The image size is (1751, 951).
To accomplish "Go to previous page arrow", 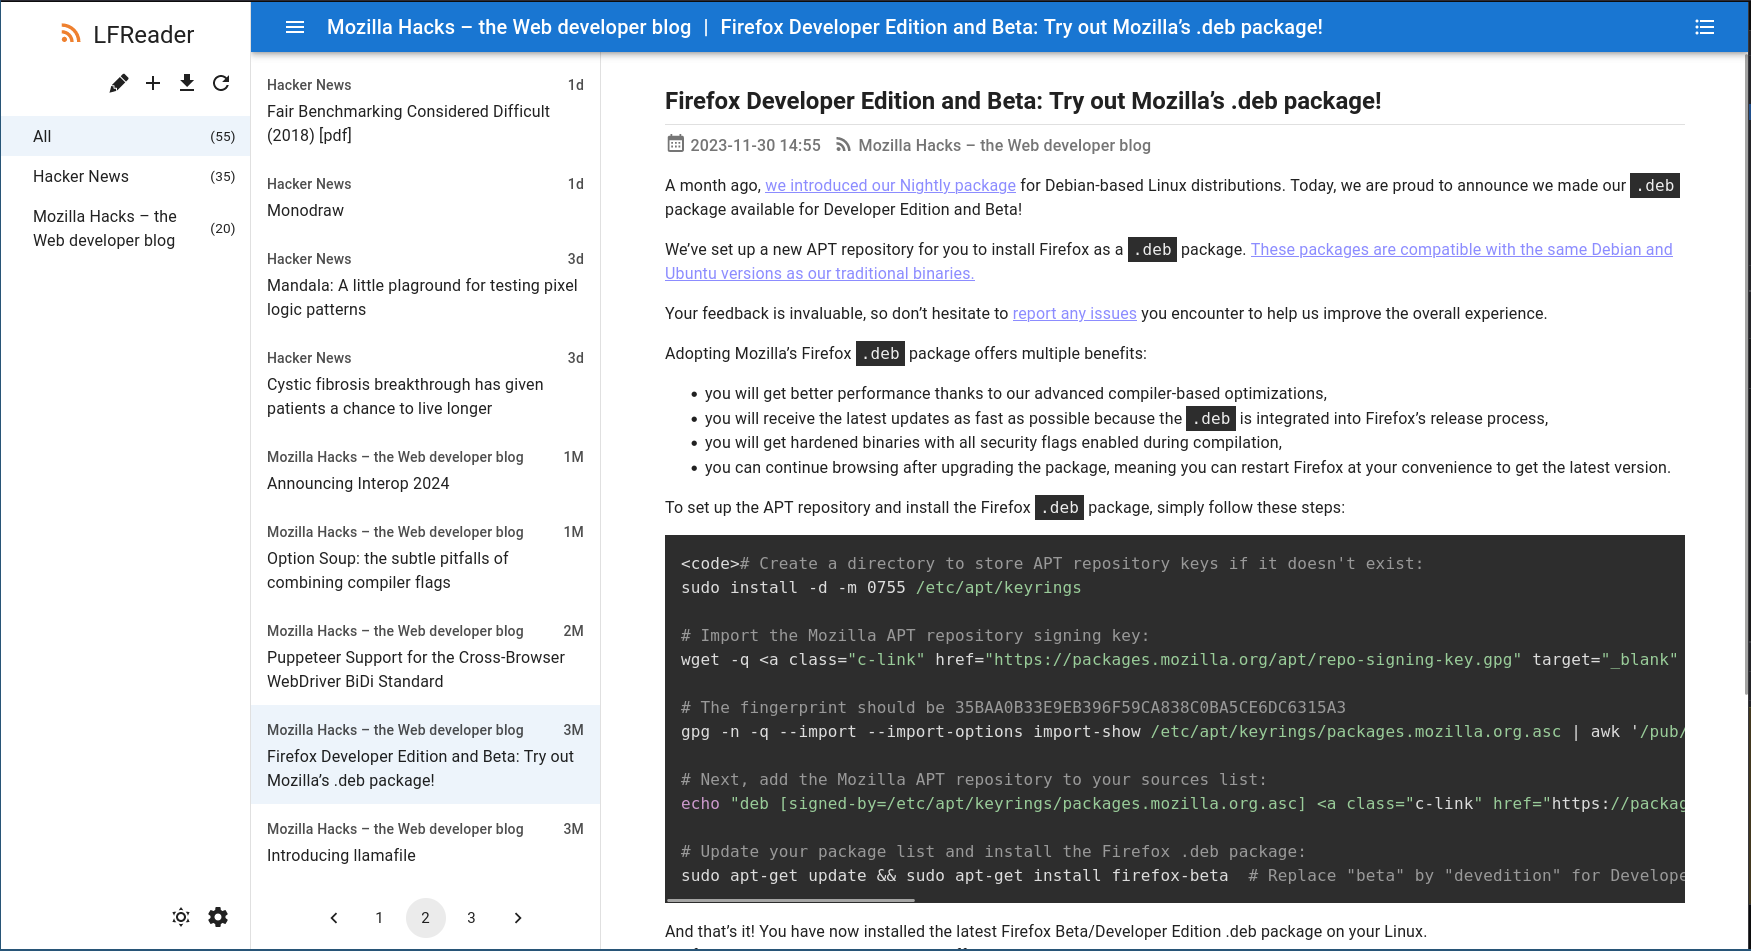I will tap(334, 918).
